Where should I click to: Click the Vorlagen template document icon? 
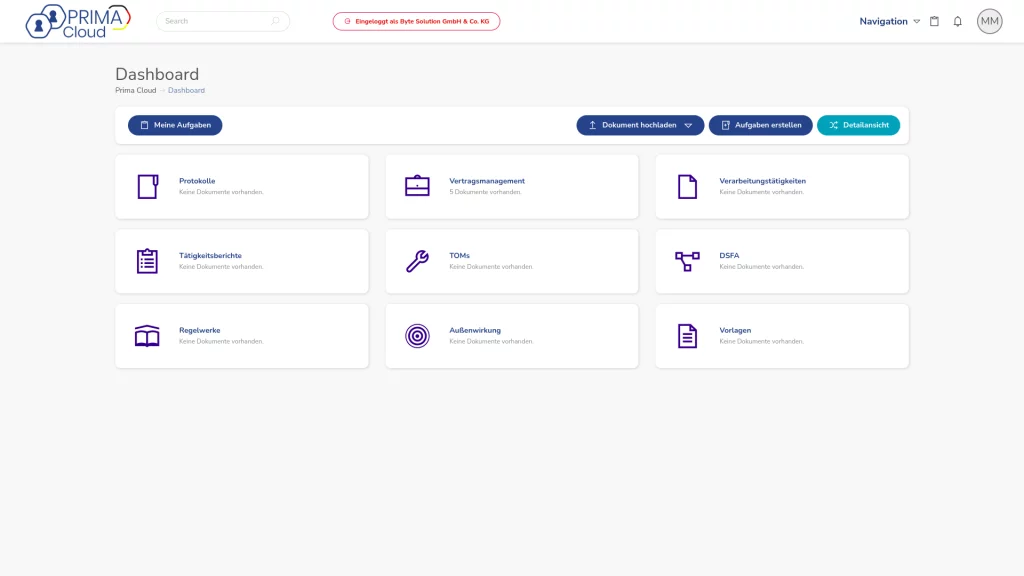click(687, 336)
